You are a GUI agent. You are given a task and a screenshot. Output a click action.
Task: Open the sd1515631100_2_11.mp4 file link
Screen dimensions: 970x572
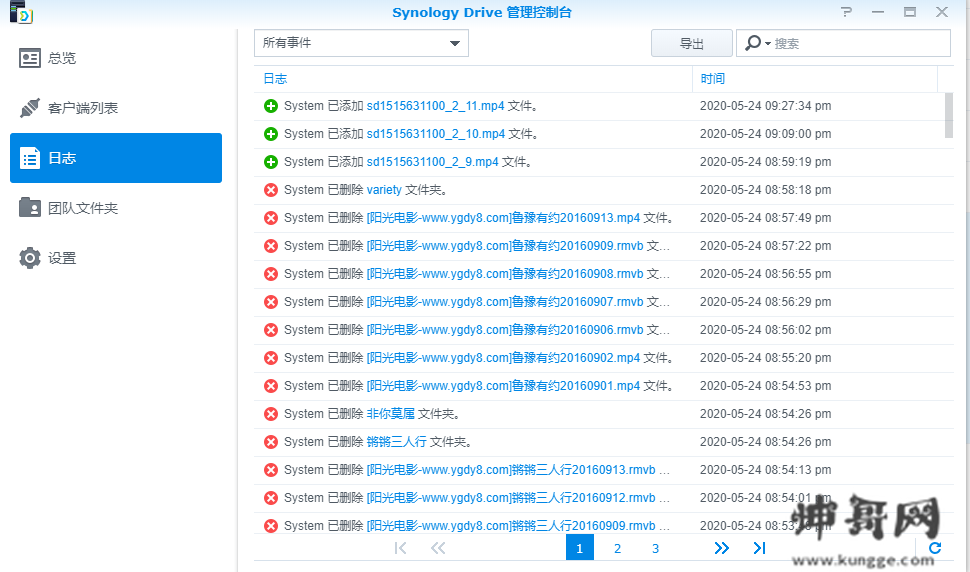coord(436,106)
